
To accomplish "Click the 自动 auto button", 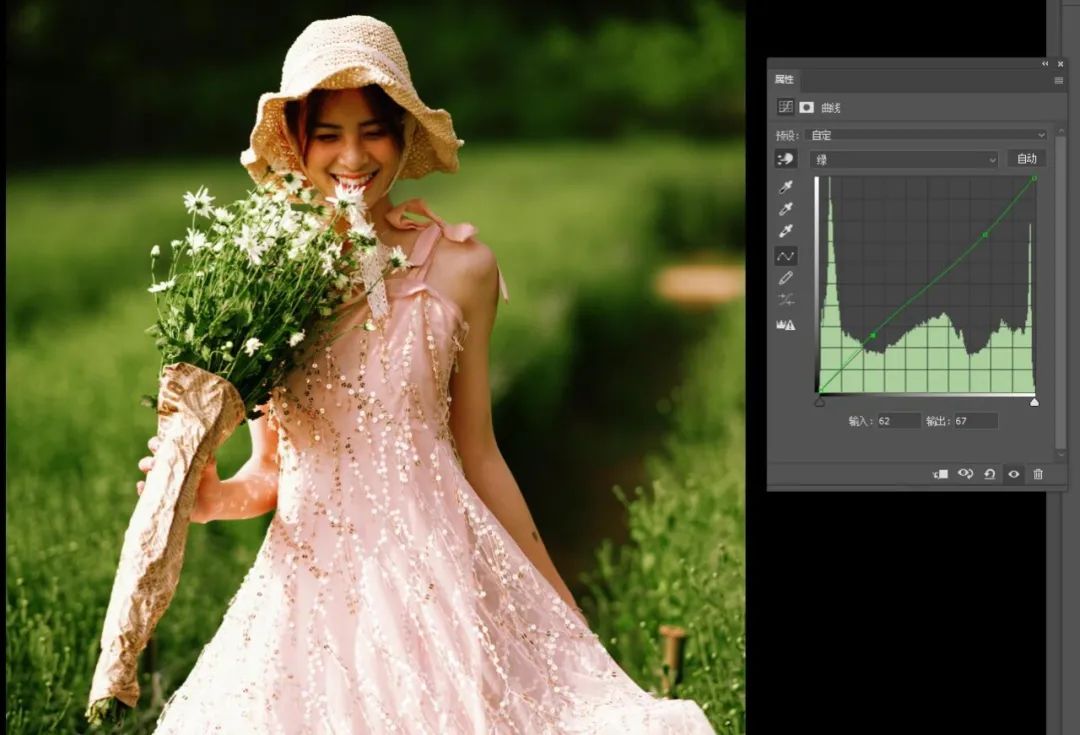I will point(1026,158).
